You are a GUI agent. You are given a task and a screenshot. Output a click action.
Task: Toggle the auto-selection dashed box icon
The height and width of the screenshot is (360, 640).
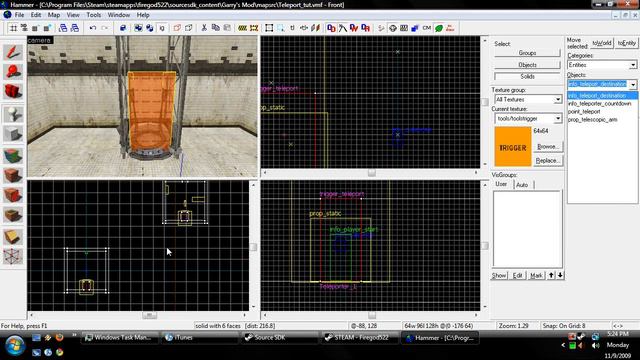click(281, 28)
